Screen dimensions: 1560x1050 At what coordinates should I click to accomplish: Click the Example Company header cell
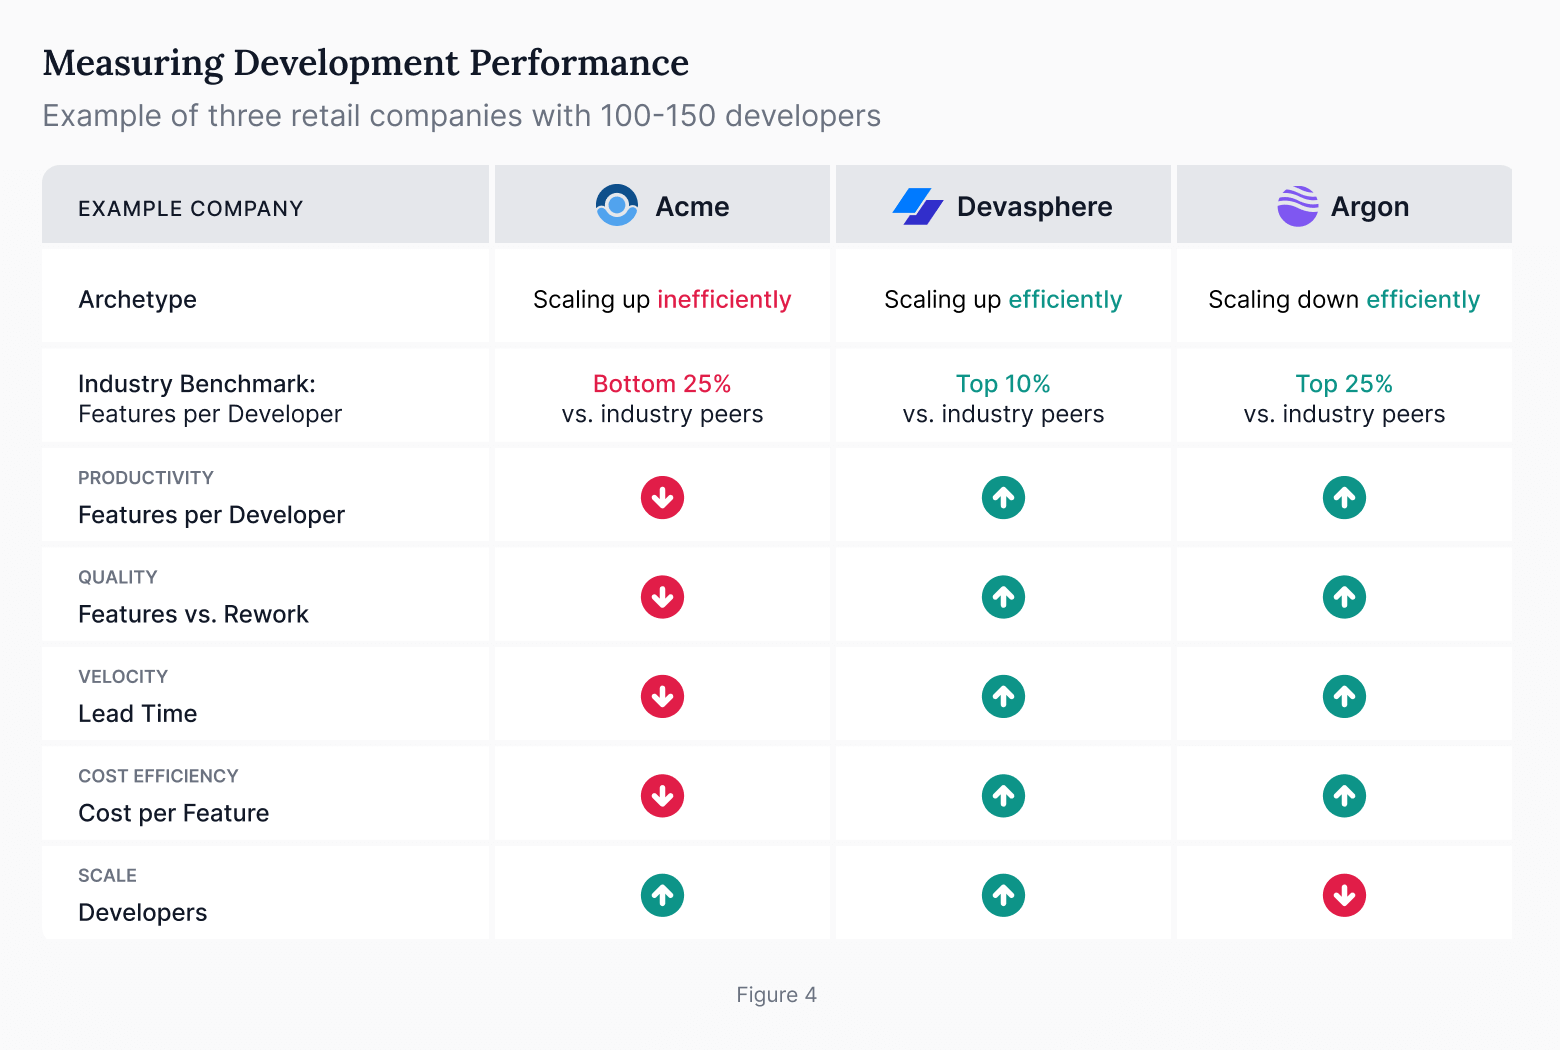(x=191, y=208)
